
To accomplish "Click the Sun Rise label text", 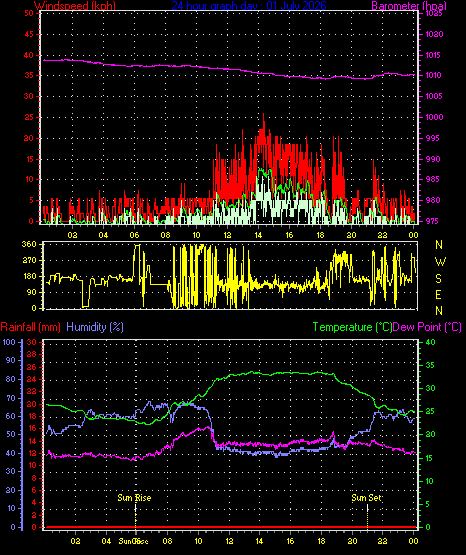I will pyautogui.click(x=134, y=498).
